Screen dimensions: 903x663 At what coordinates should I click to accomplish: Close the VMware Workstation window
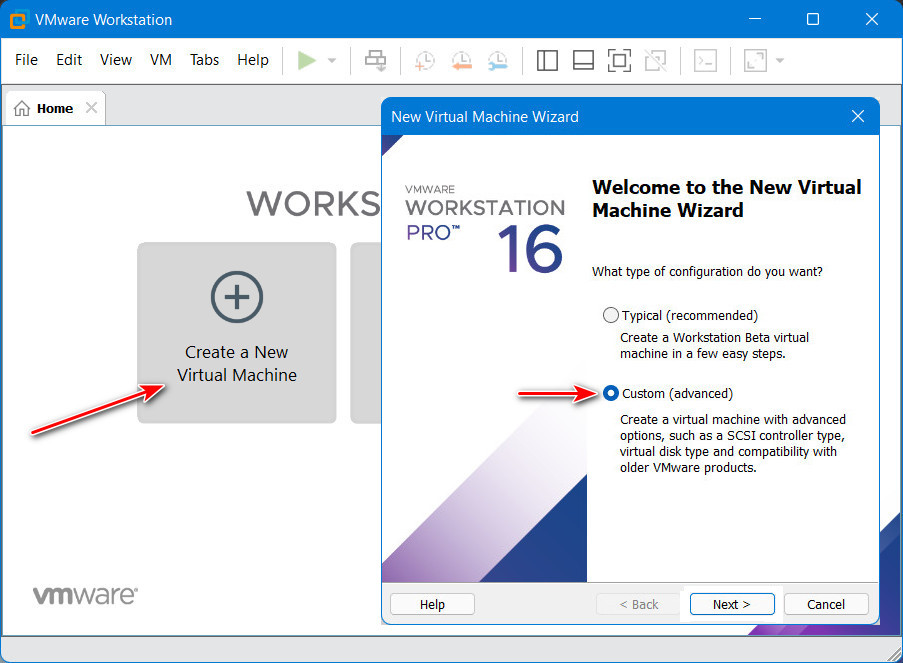872,19
